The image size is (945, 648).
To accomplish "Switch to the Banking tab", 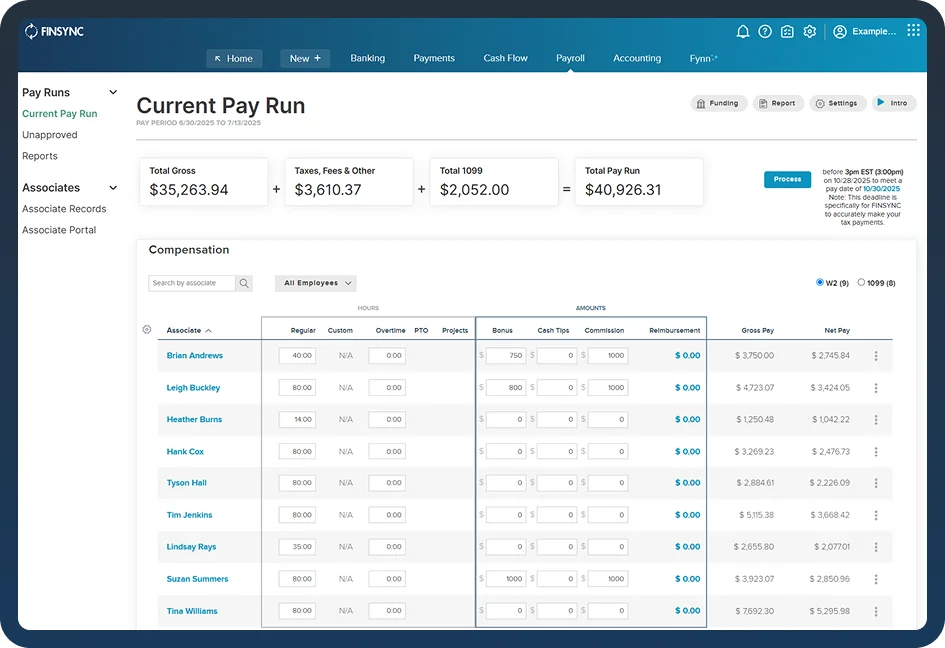I will [x=367, y=58].
